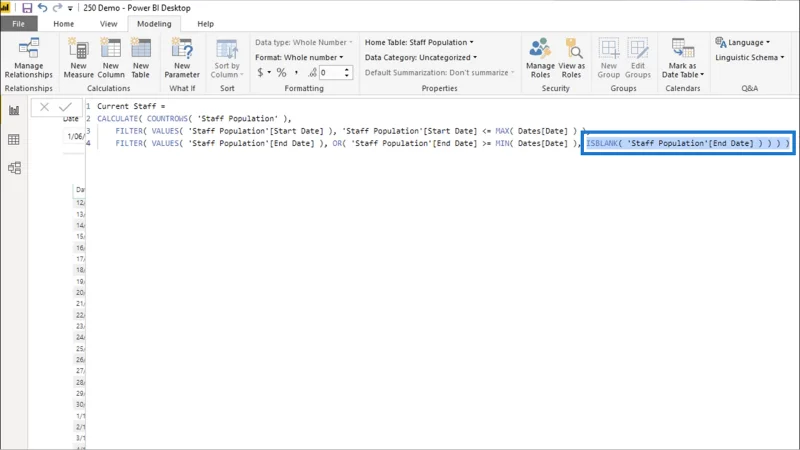
Task: Click the New Group icon
Action: (609, 58)
